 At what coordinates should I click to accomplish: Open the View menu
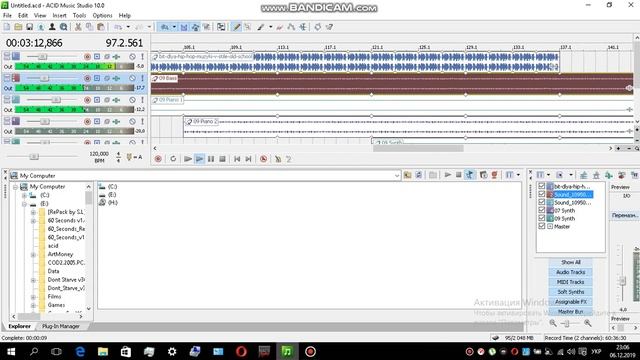40,16
